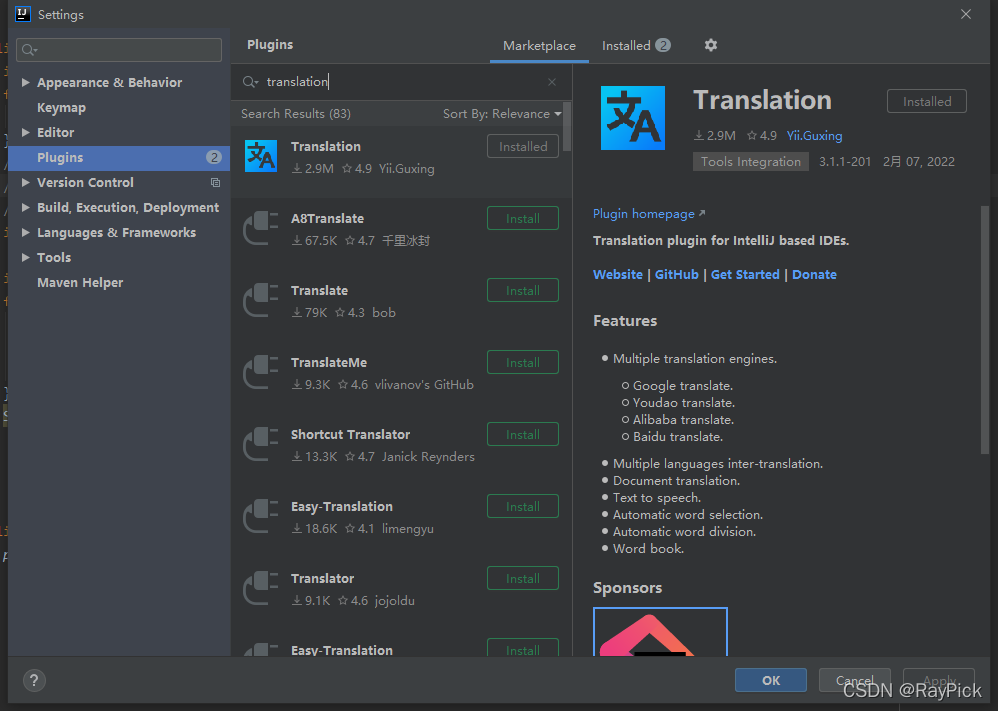
Task: Open the Sort By Relevance dropdown
Action: (x=502, y=114)
